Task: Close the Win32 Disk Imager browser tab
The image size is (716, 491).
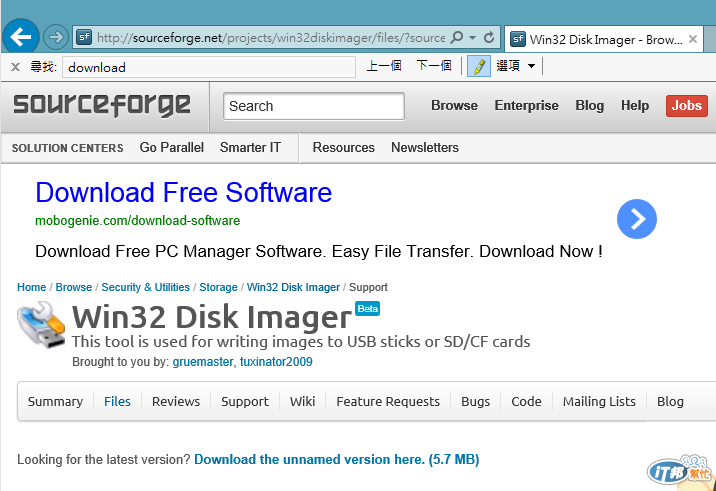Action: (693, 39)
